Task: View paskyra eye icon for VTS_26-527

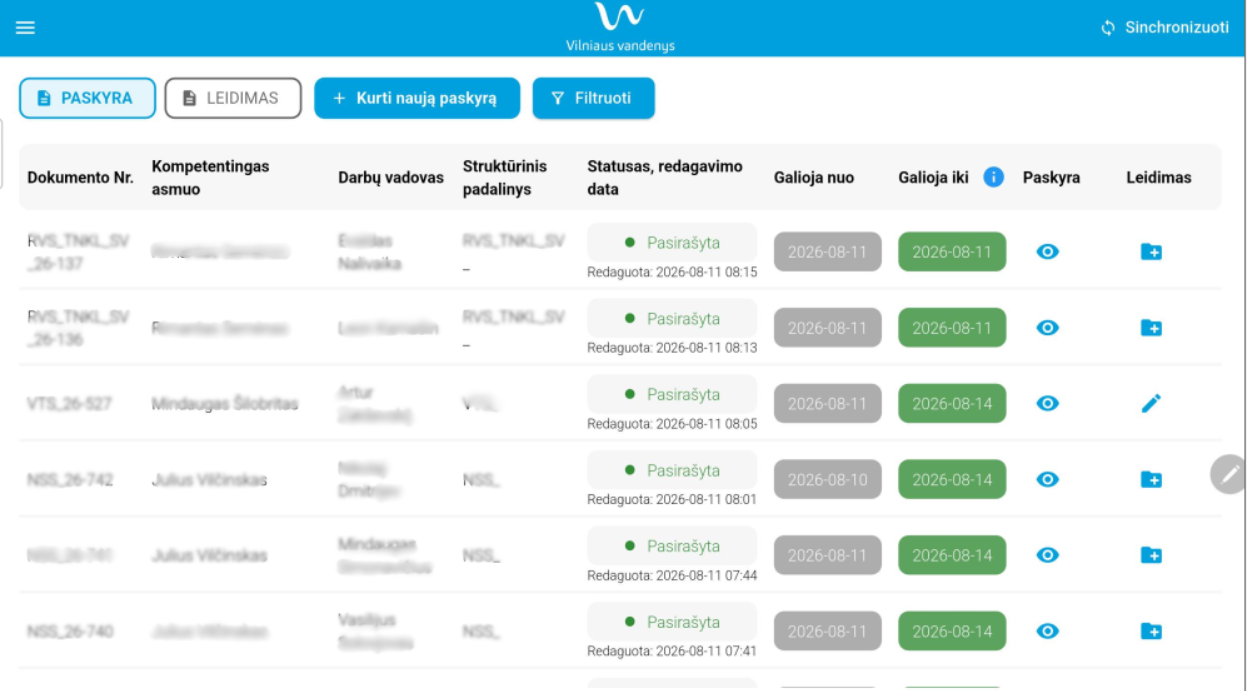Action: 1047,404
